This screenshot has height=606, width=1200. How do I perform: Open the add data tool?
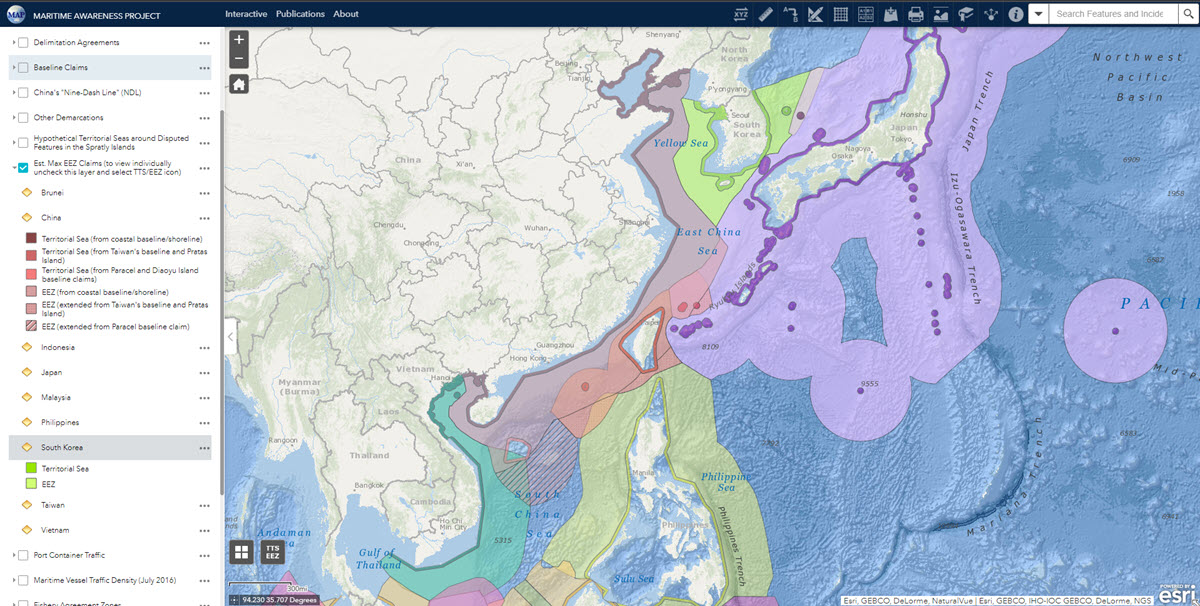[891, 14]
